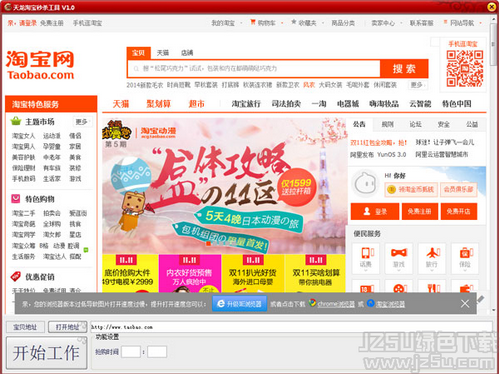Click the shopping cart icon in top navigation
The height and width of the screenshot is (374, 500).
(x=253, y=22)
